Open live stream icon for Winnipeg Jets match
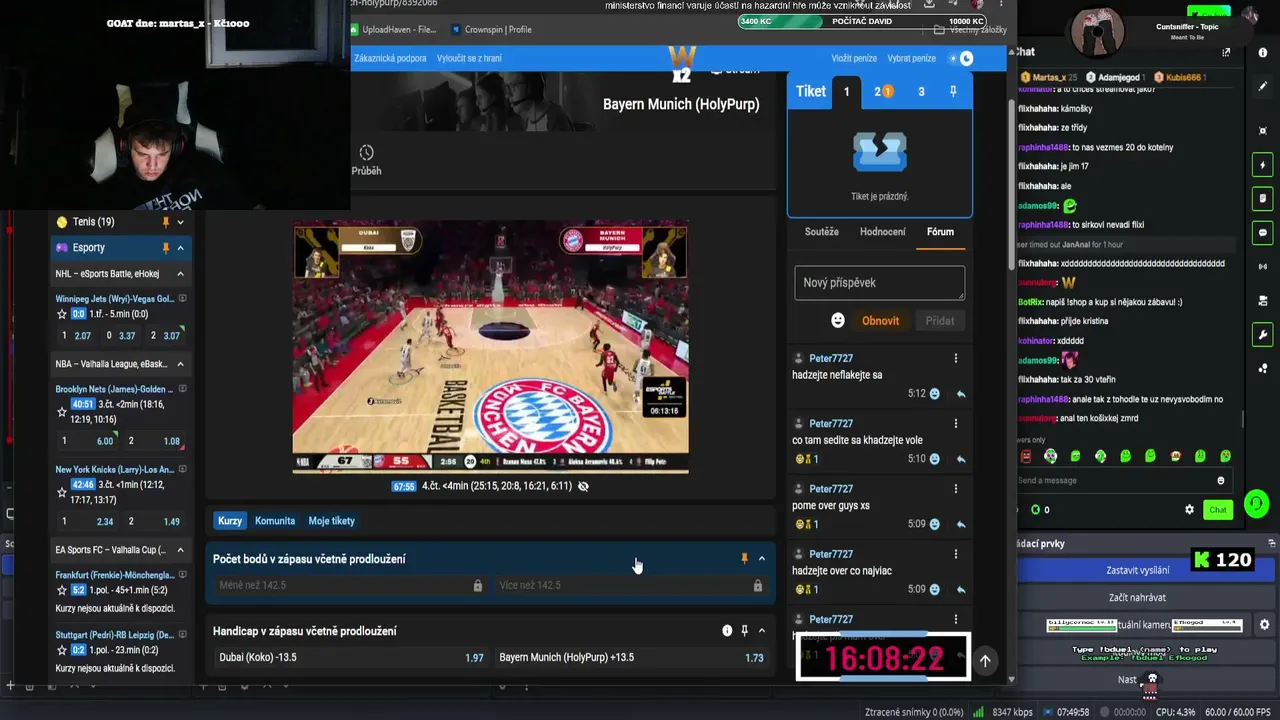The height and width of the screenshot is (720, 1280). (182, 299)
